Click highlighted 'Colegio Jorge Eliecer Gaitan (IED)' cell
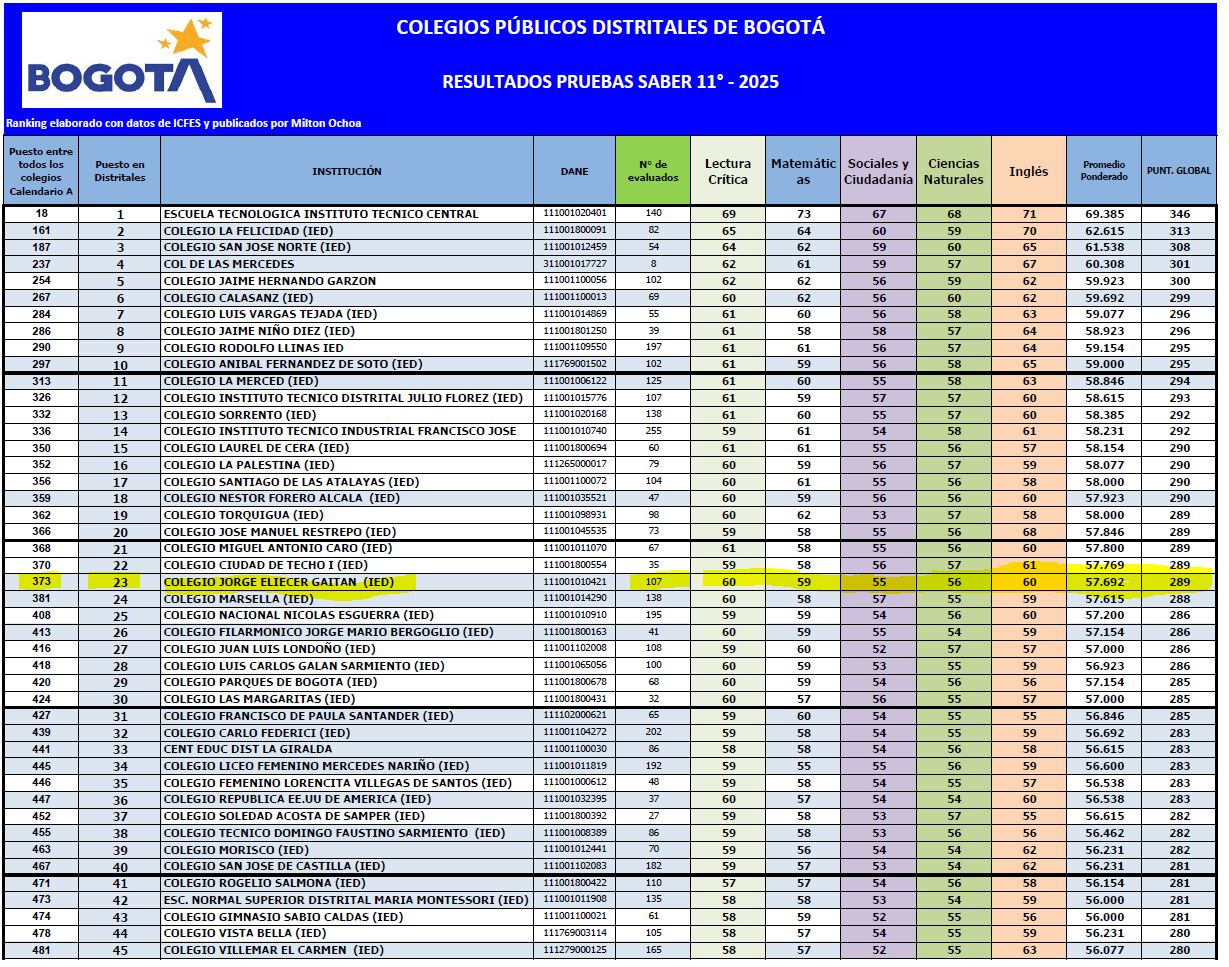The width and height of the screenshot is (1229, 967). coord(278,582)
